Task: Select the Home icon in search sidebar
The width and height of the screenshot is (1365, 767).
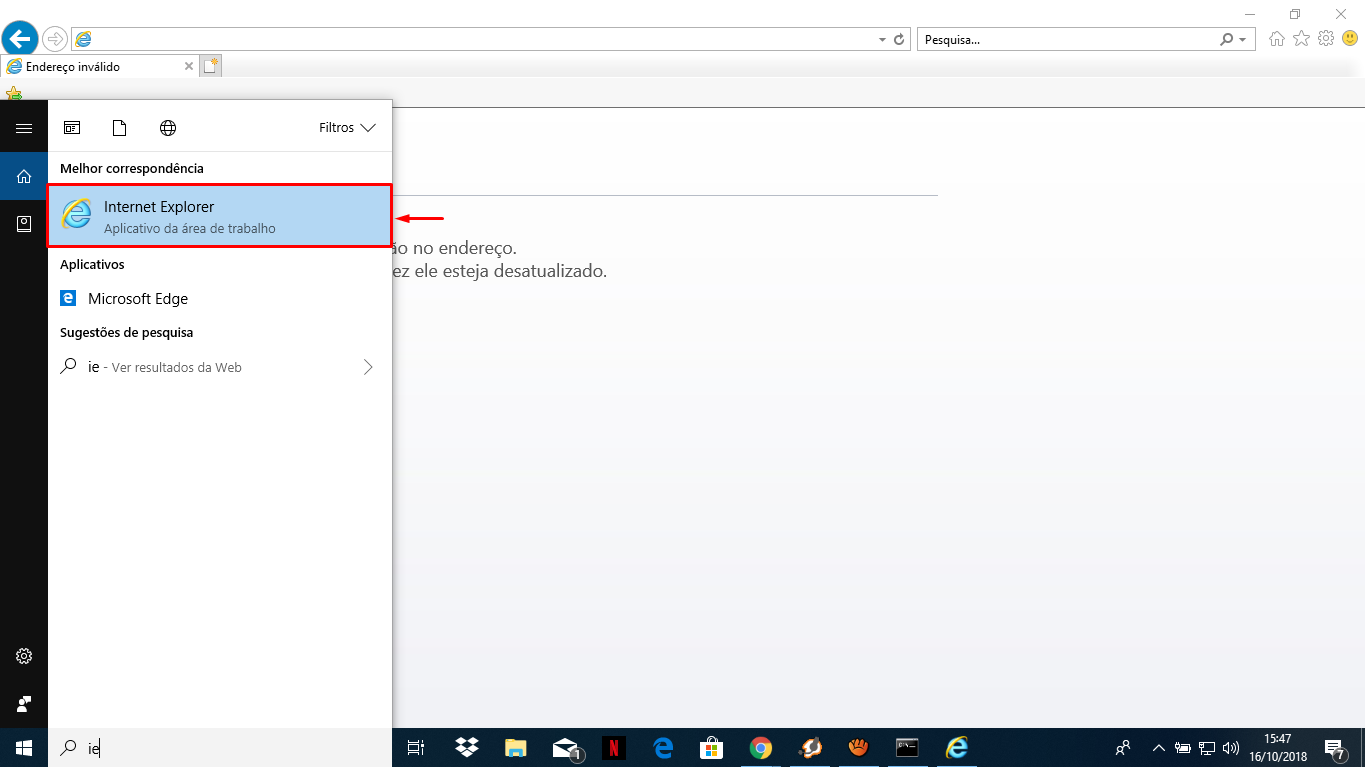Action: point(24,176)
